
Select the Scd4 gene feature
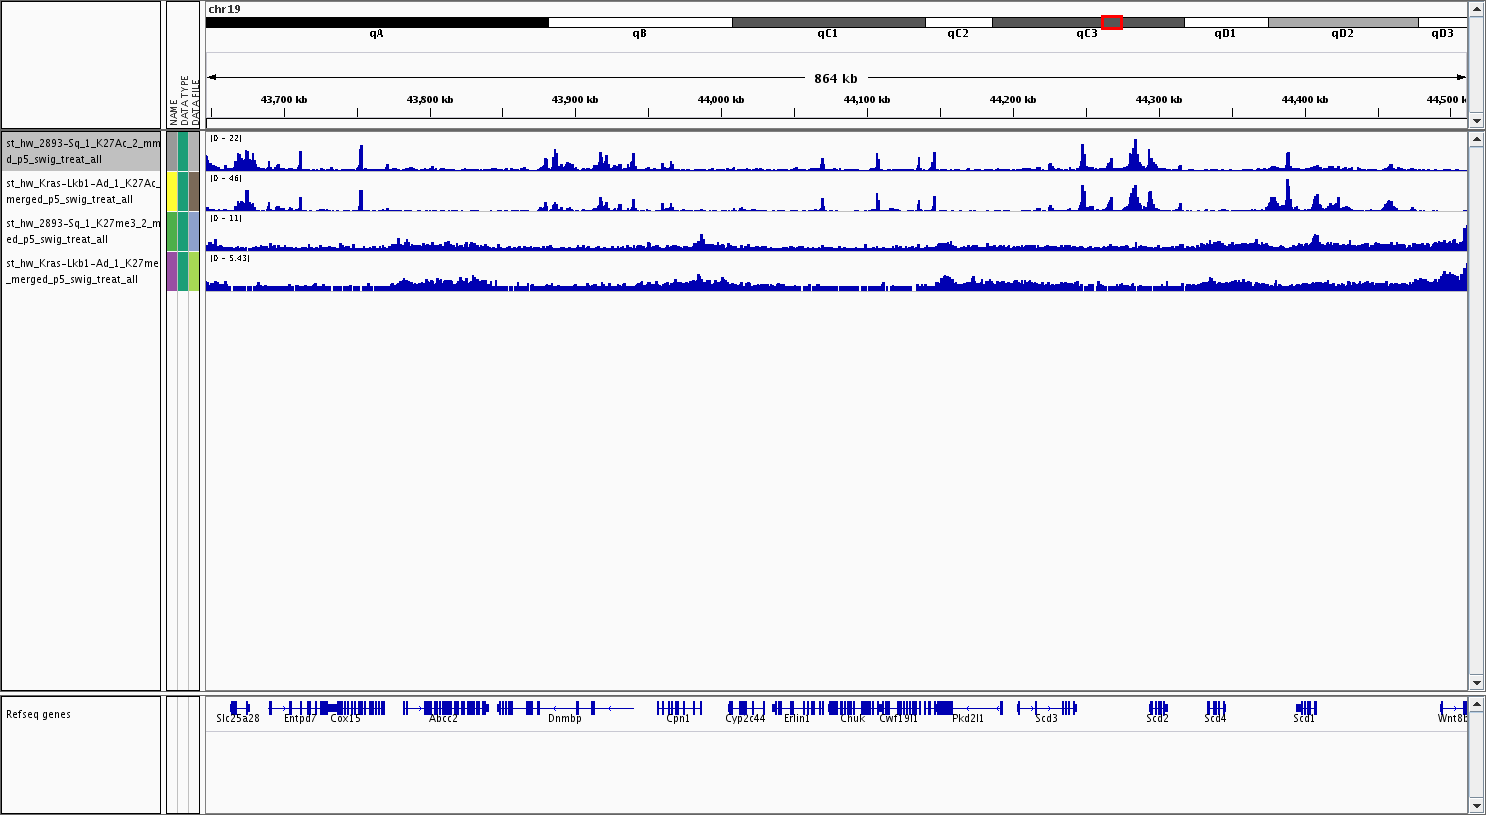click(1215, 708)
